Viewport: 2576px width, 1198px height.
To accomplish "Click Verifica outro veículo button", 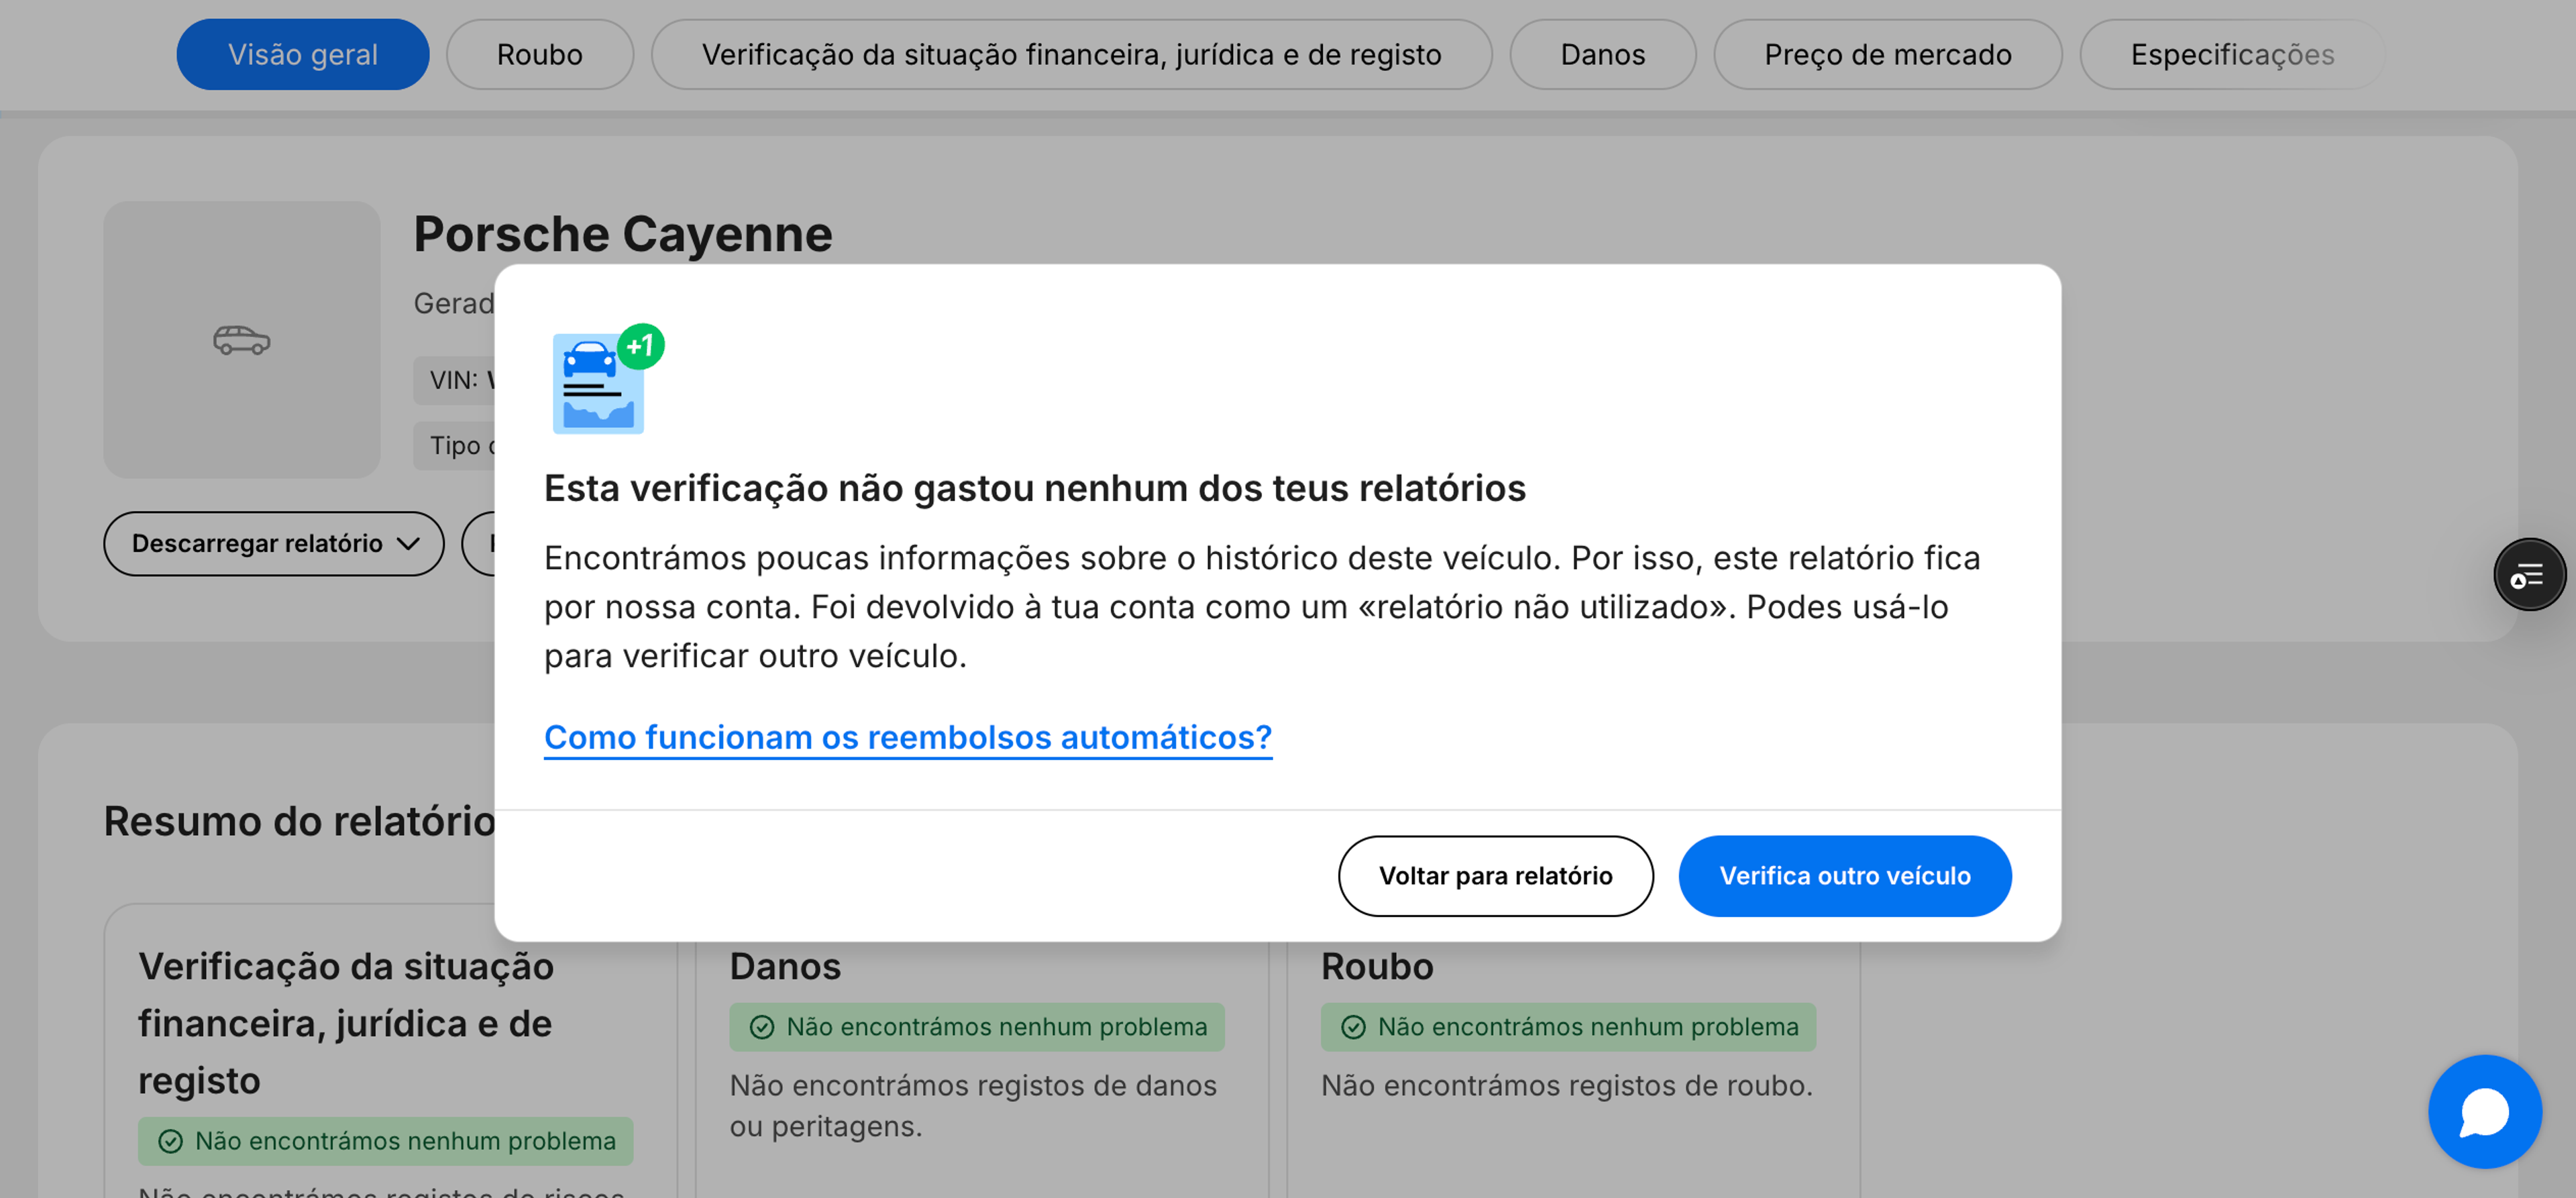I will click(x=1844, y=876).
